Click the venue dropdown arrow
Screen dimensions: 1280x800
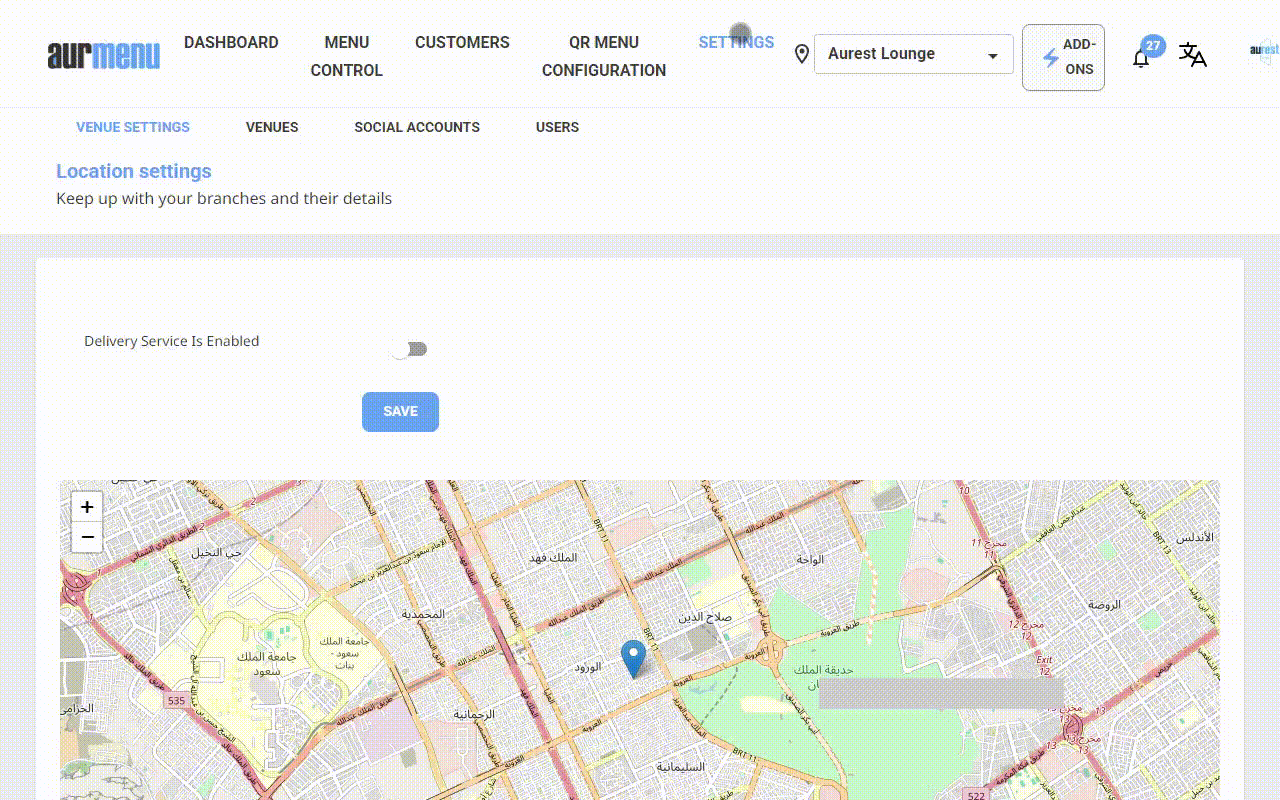992,56
